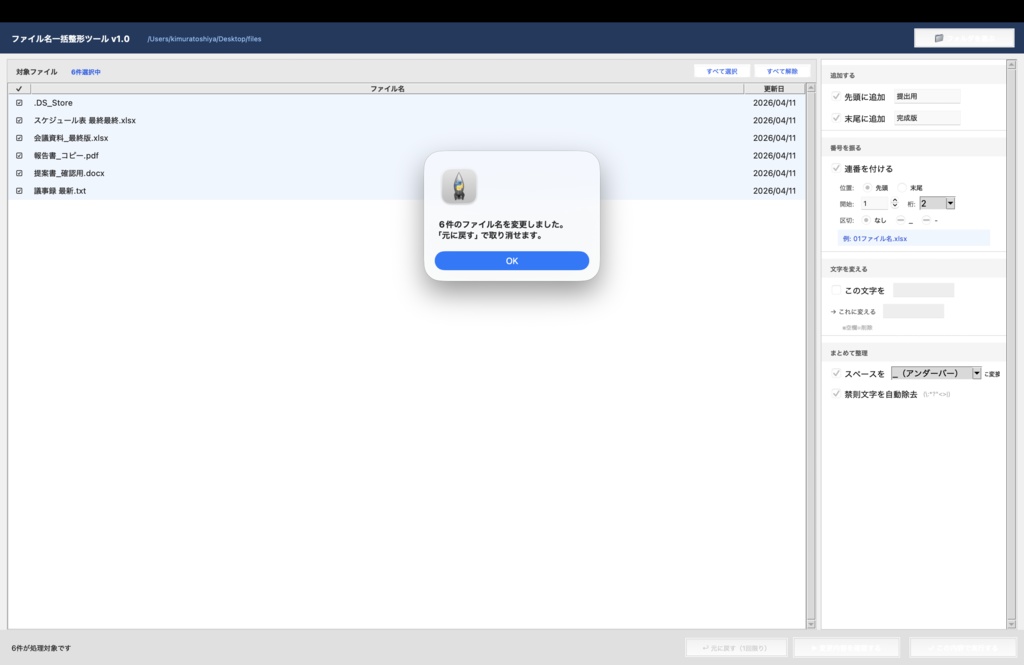Choose the underscore 区切り separator radio

(x=900, y=220)
